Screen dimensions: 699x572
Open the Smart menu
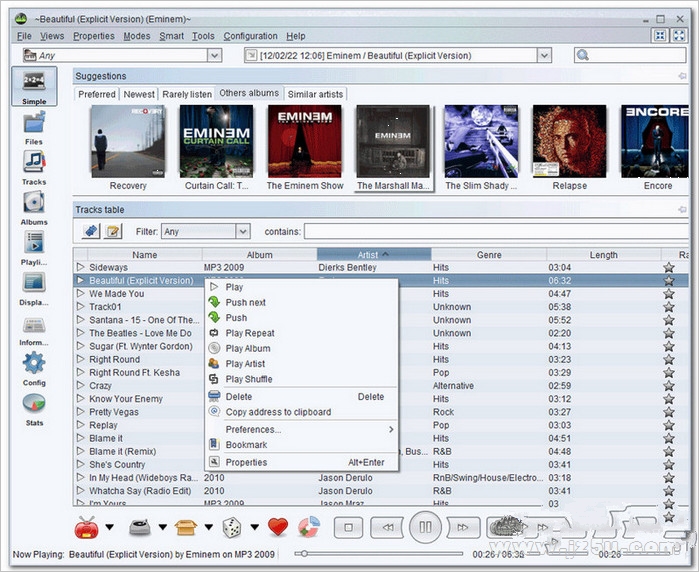172,36
